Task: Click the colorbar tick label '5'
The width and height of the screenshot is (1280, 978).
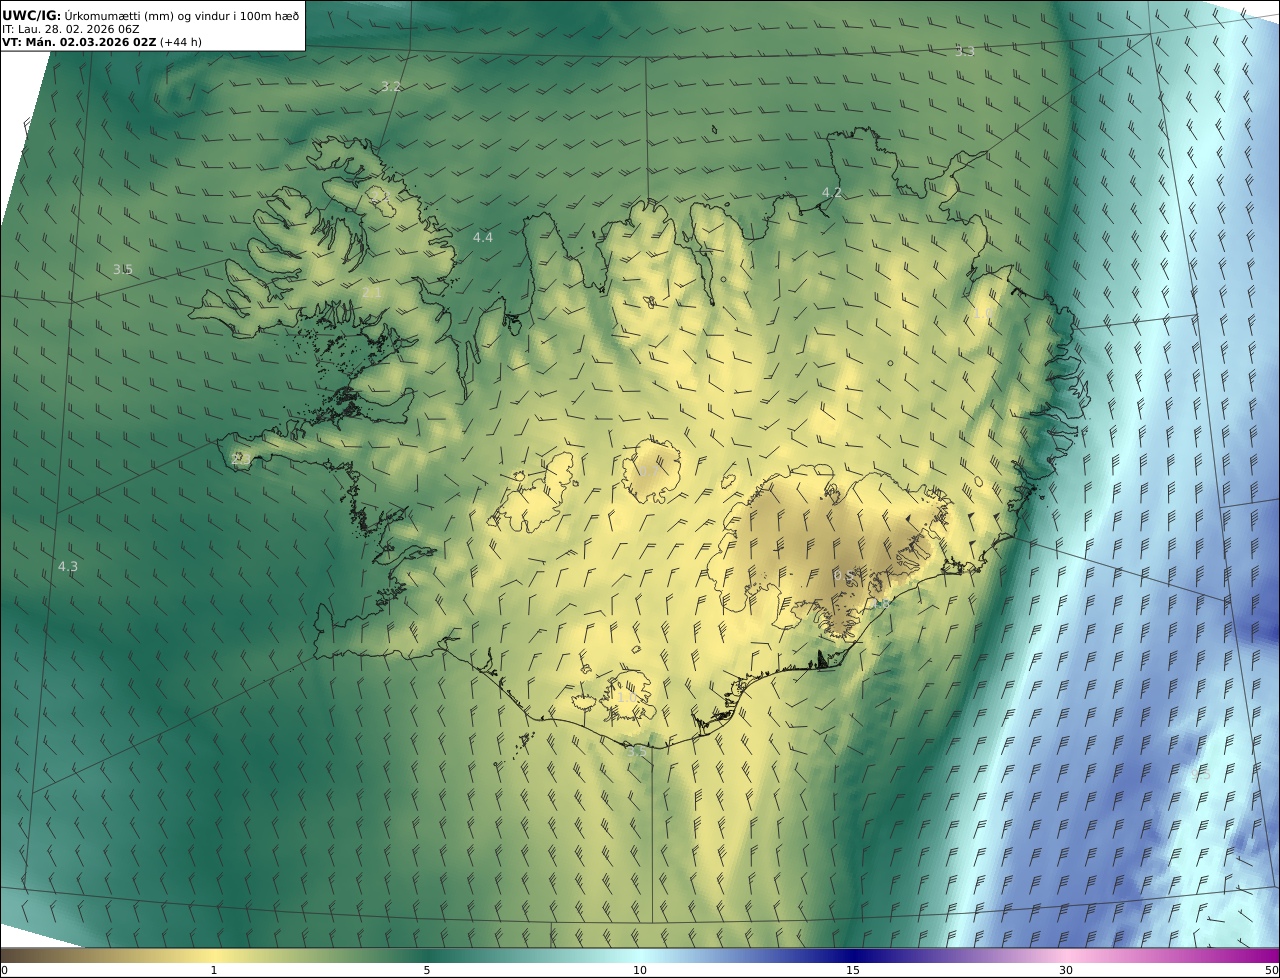Action: click(427, 970)
